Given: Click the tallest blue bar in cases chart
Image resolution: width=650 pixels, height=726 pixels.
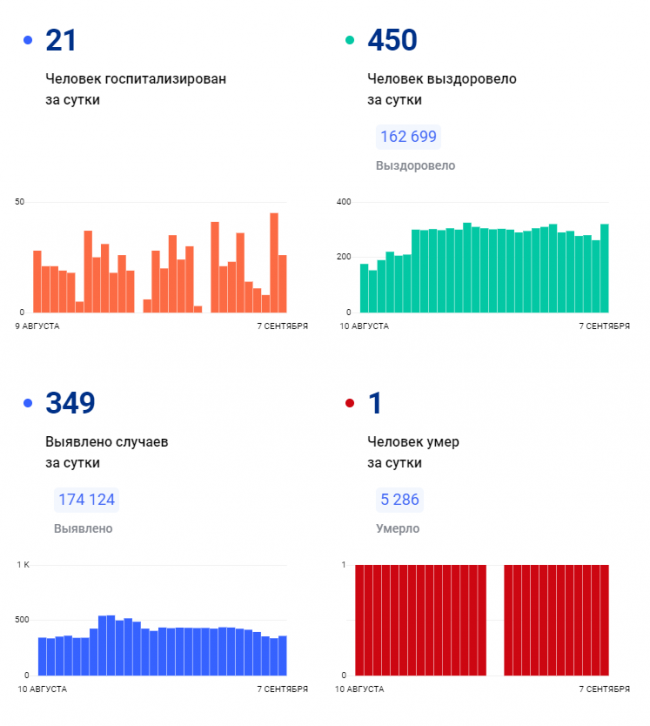Looking at the screenshot, I should [110, 645].
